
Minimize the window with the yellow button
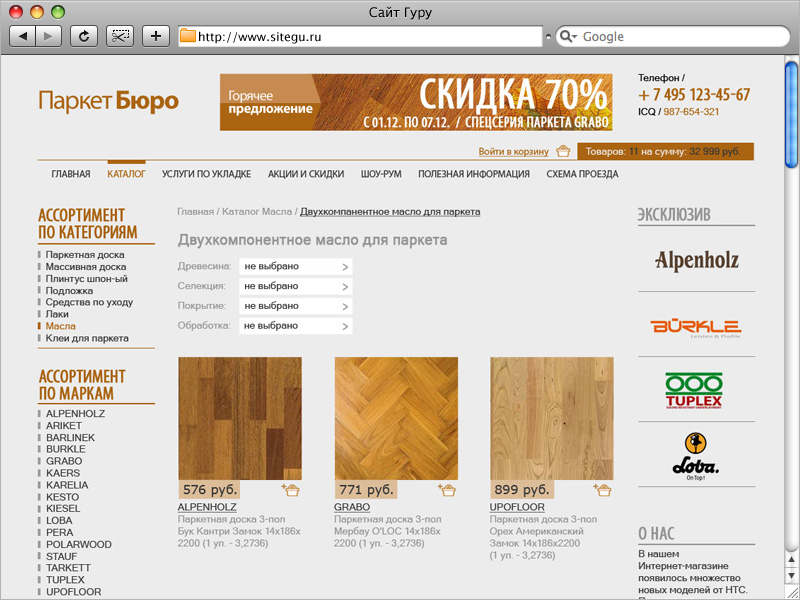(x=37, y=12)
